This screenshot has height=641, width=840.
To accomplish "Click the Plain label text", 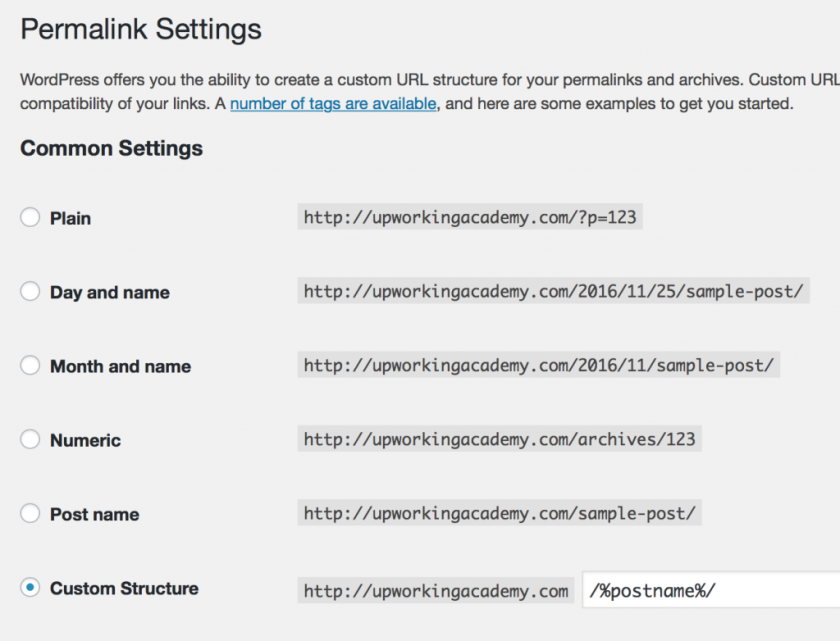I will coord(70,218).
